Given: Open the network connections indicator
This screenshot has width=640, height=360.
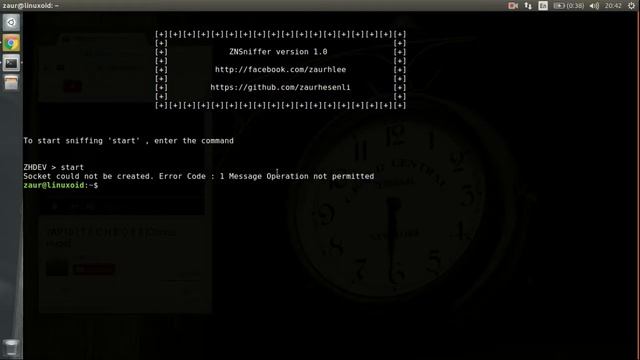Looking at the screenshot, I should coord(528,6).
